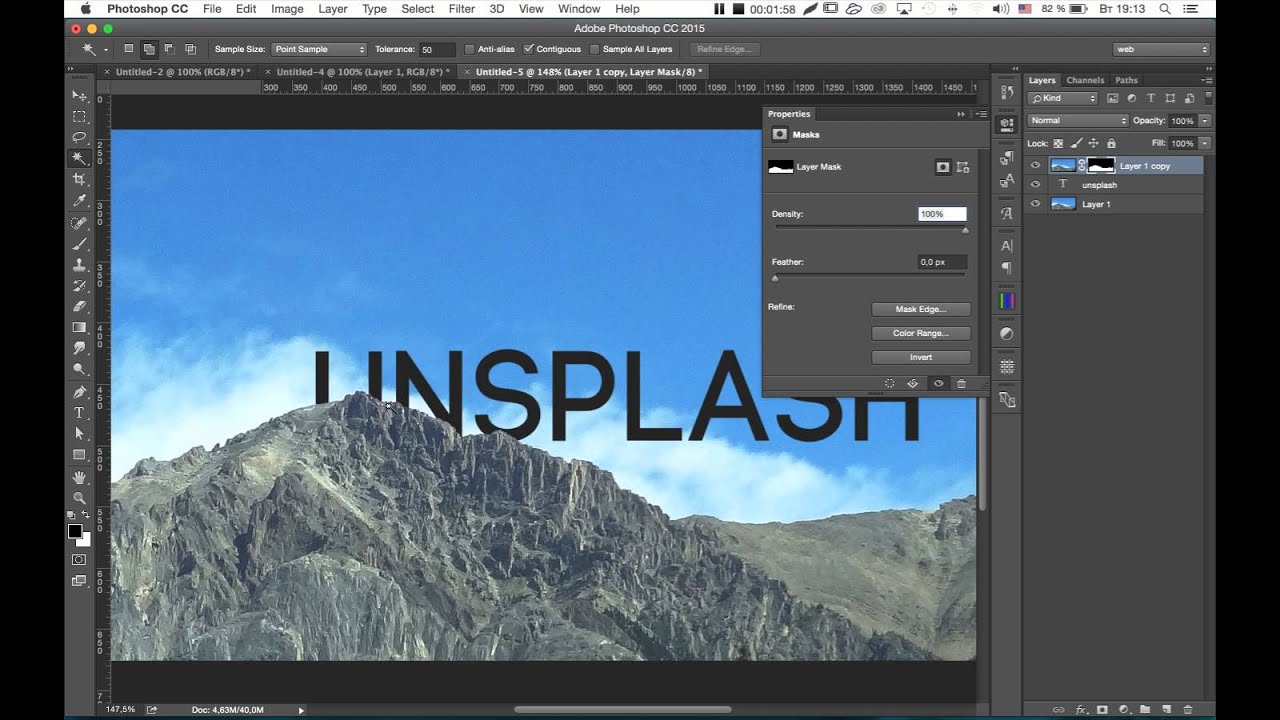Select the Path Selection tool
Image resolution: width=1280 pixels, height=720 pixels.
[79, 434]
